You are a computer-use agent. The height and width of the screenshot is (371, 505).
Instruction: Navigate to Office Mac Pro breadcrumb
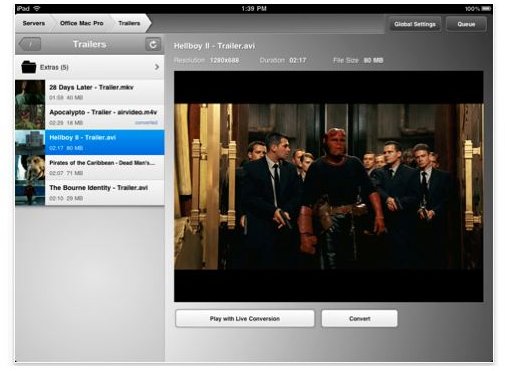pyautogui.click(x=82, y=23)
